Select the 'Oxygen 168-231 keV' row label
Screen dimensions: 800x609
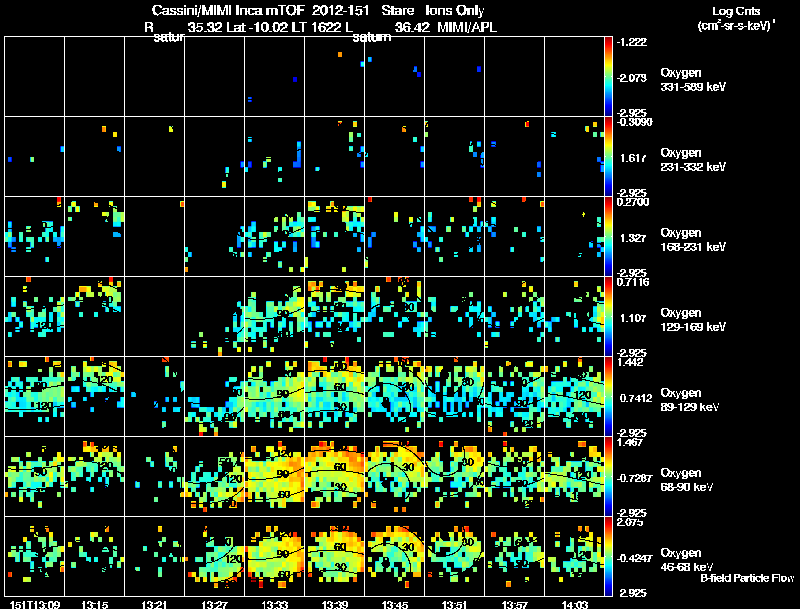point(693,240)
